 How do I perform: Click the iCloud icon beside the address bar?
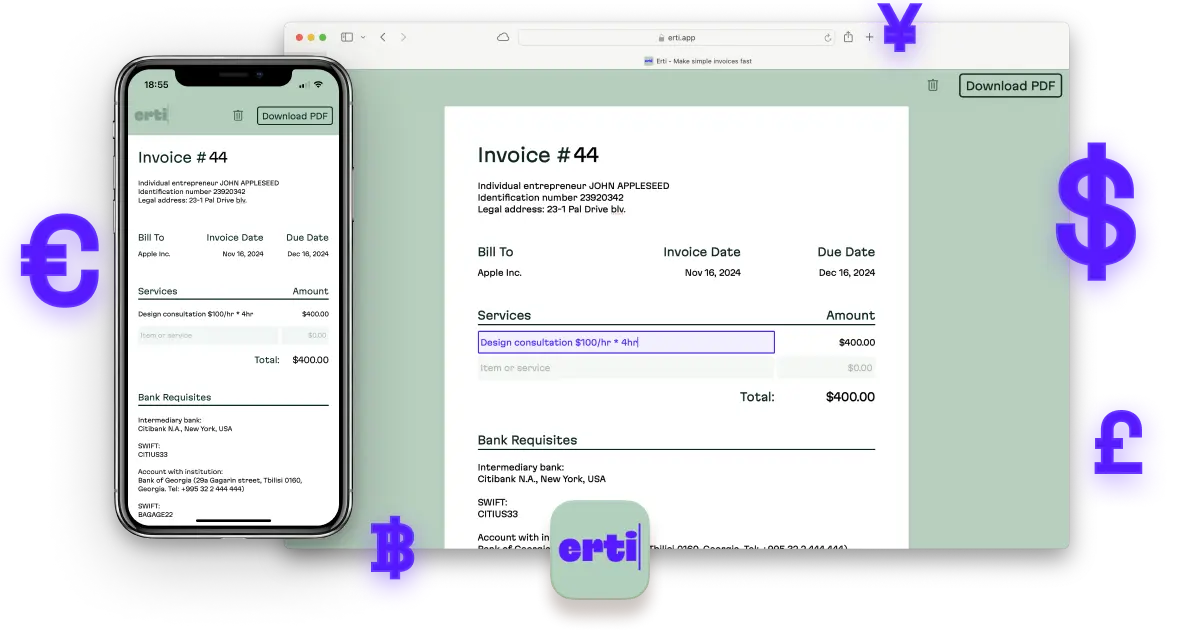point(503,37)
